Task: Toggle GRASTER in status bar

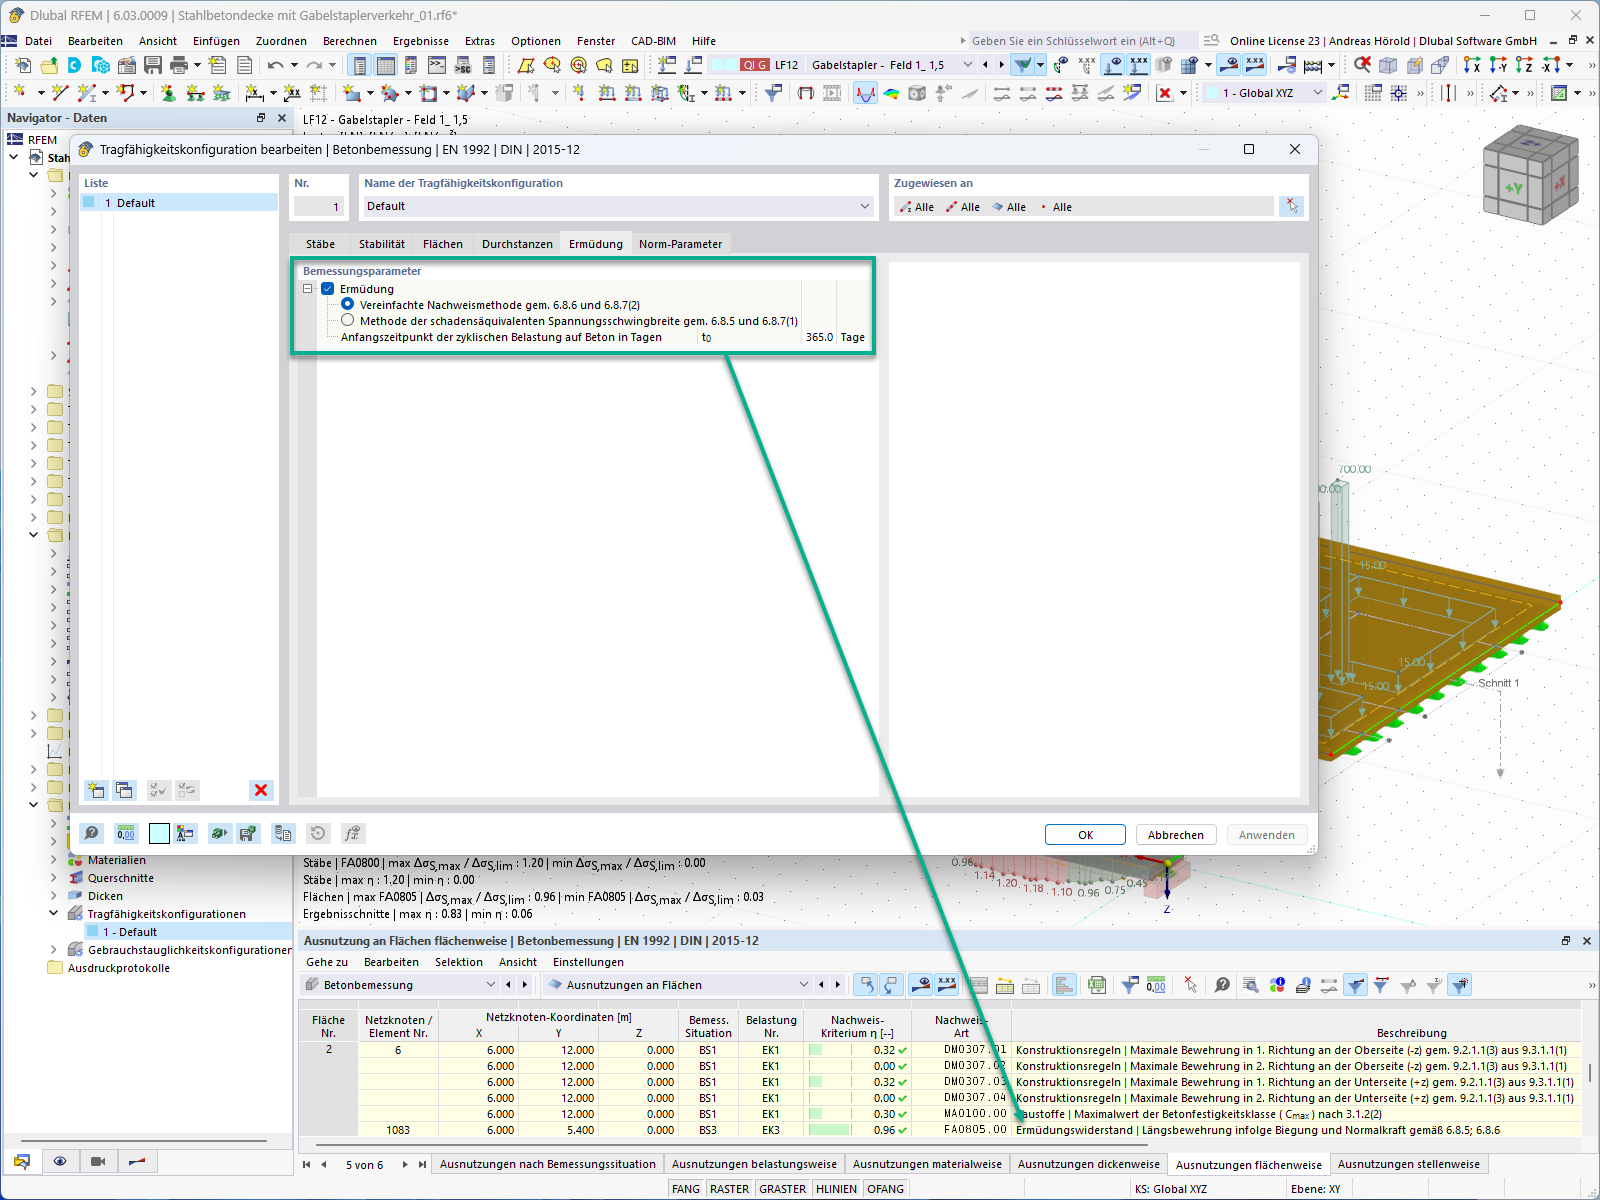Action: point(782,1189)
